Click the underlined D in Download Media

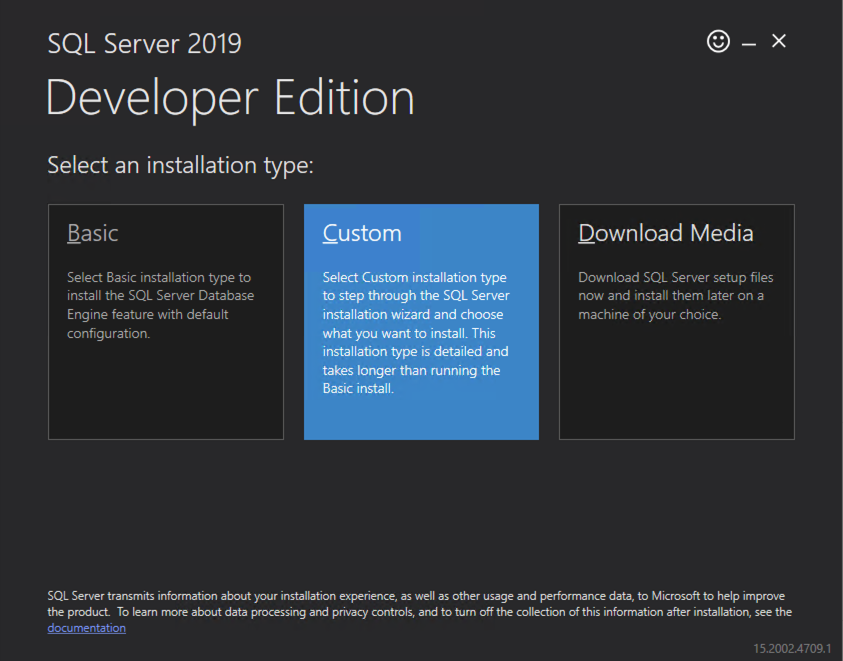tap(587, 233)
